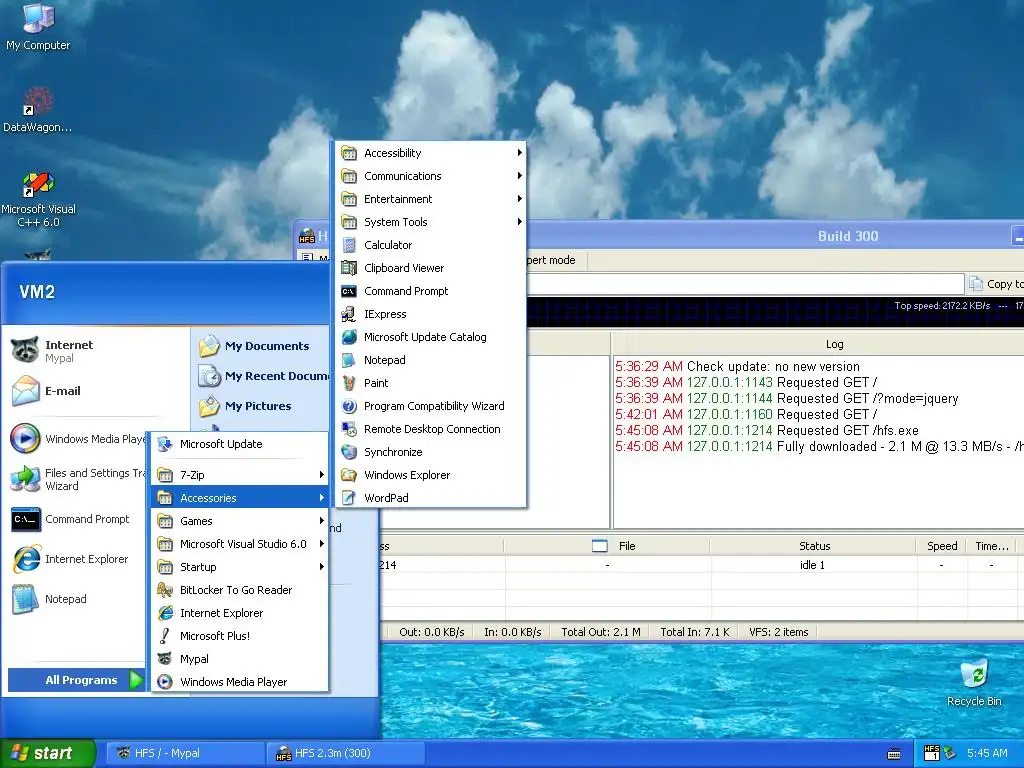Click the HFS system tray icon
This screenshot has height=768, width=1024.
pos(932,753)
